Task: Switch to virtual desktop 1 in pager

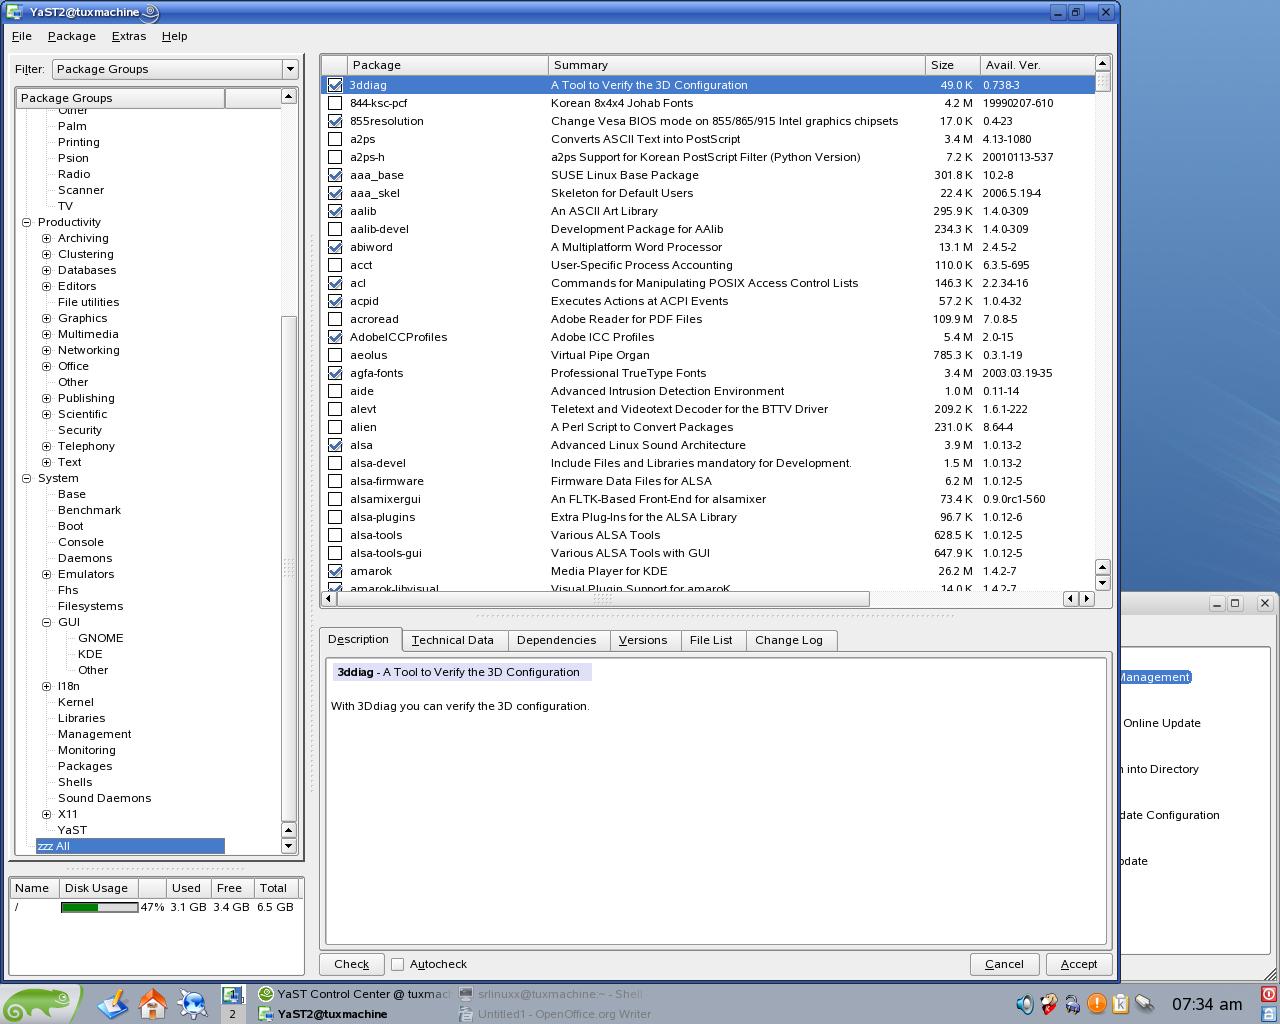Action: (232, 995)
